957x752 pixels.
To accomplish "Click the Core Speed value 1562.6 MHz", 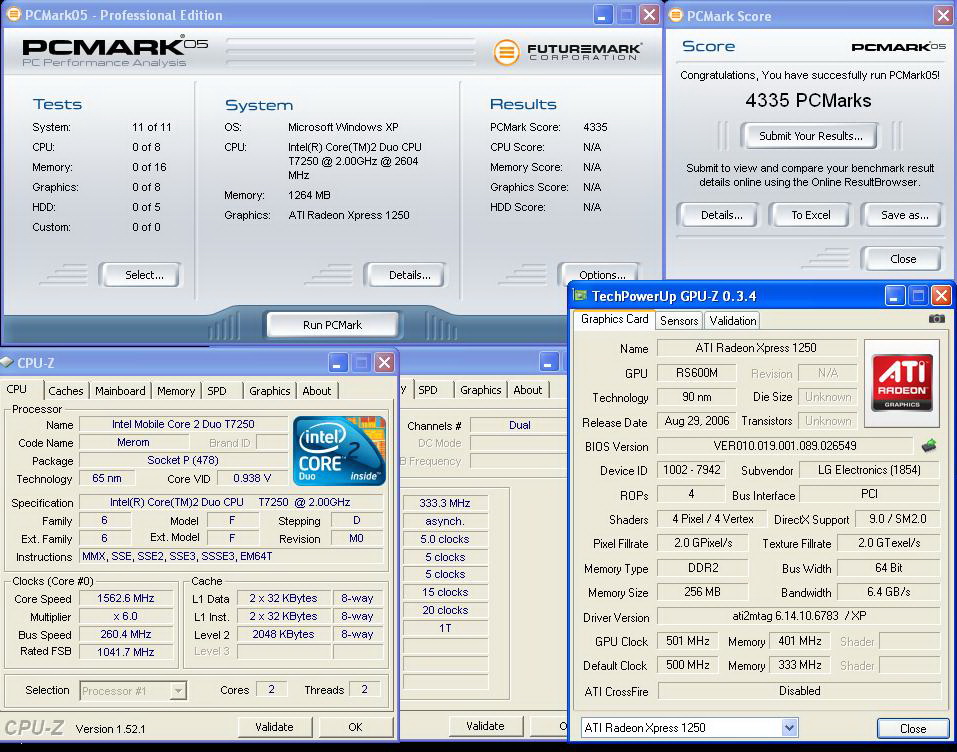I will pos(126,598).
